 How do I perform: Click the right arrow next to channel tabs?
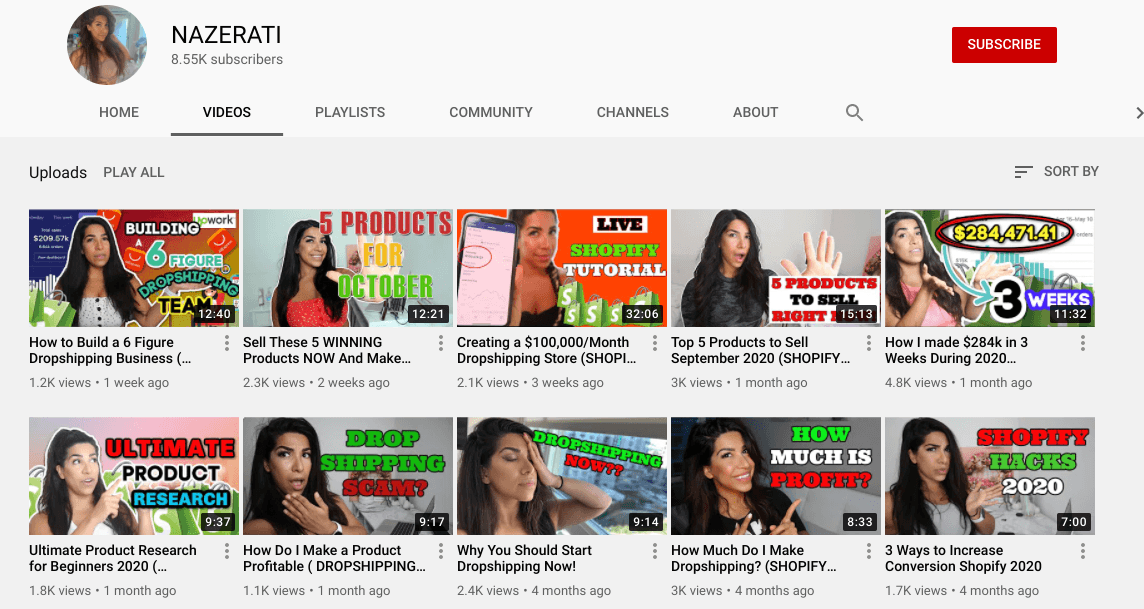coord(1139,112)
